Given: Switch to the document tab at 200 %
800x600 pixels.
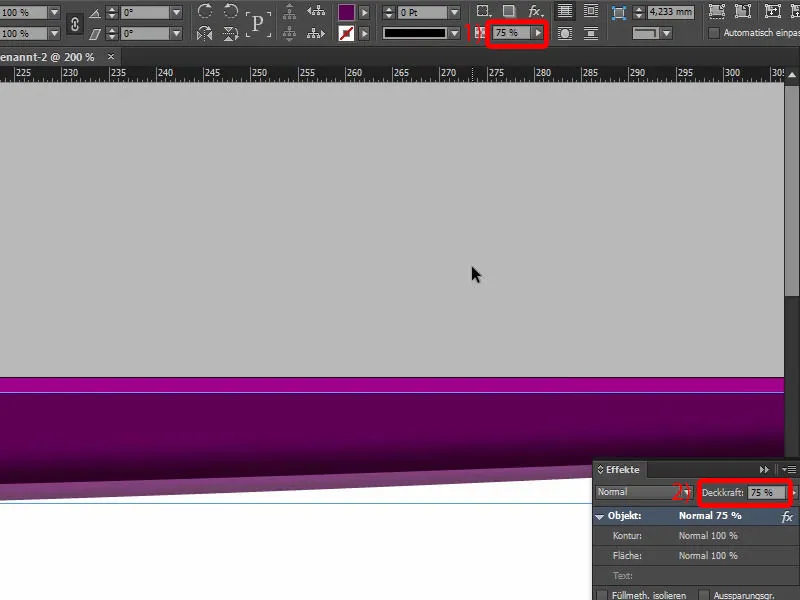Looking at the screenshot, I should [47, 57].
